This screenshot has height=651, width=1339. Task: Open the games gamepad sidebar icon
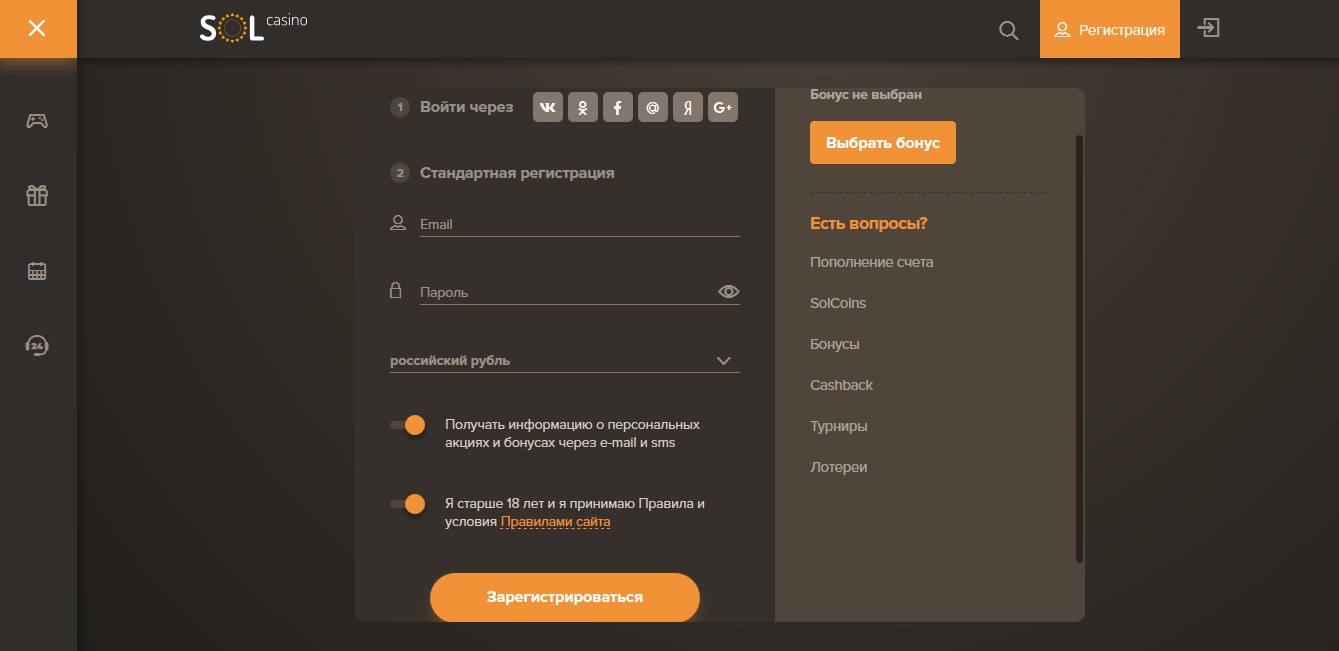tap(37, 121)
